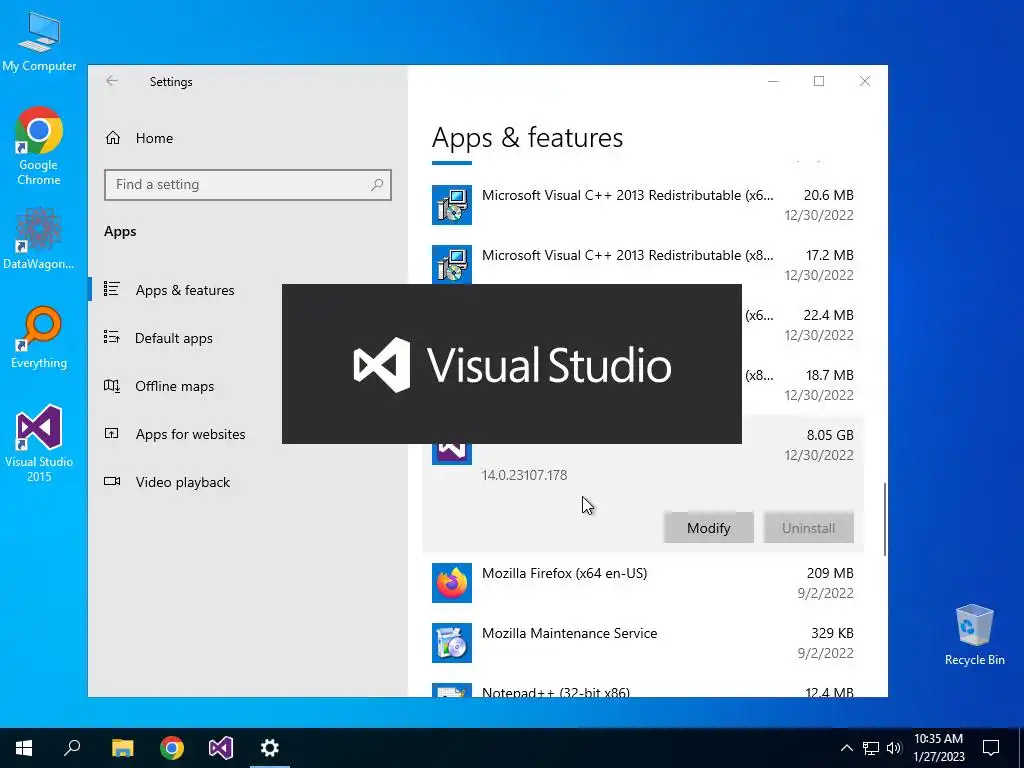Open the taskbar clock and date

938,748
